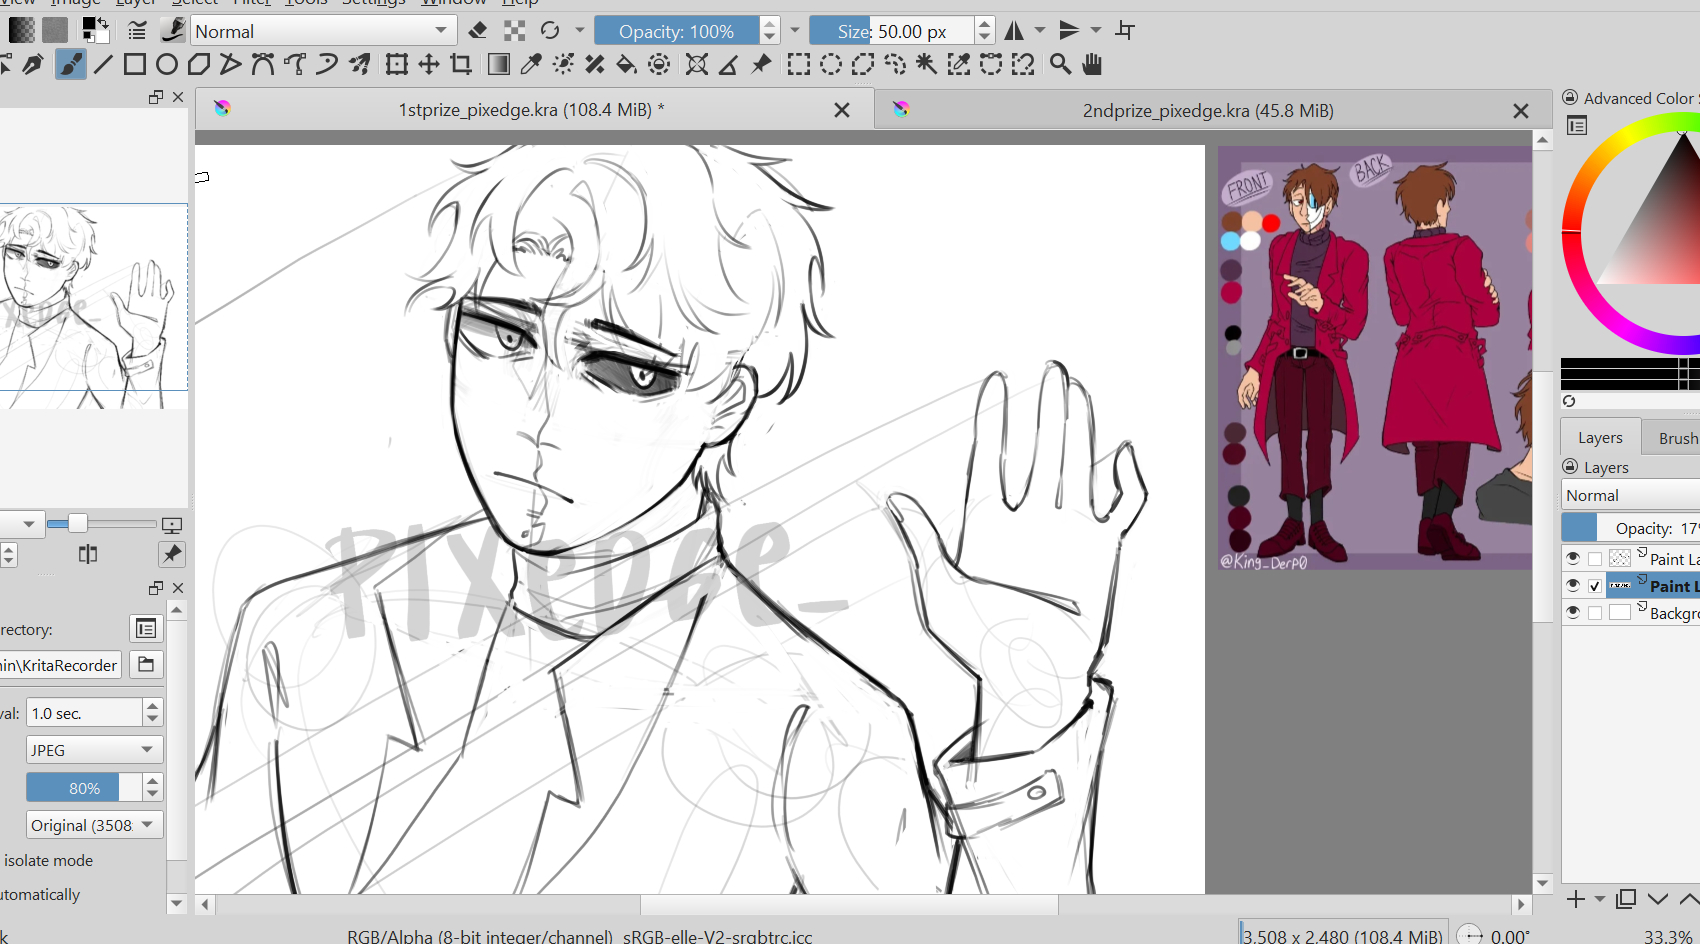
Task: Activate the Pan hand tool
Action: coord(1092,65)
